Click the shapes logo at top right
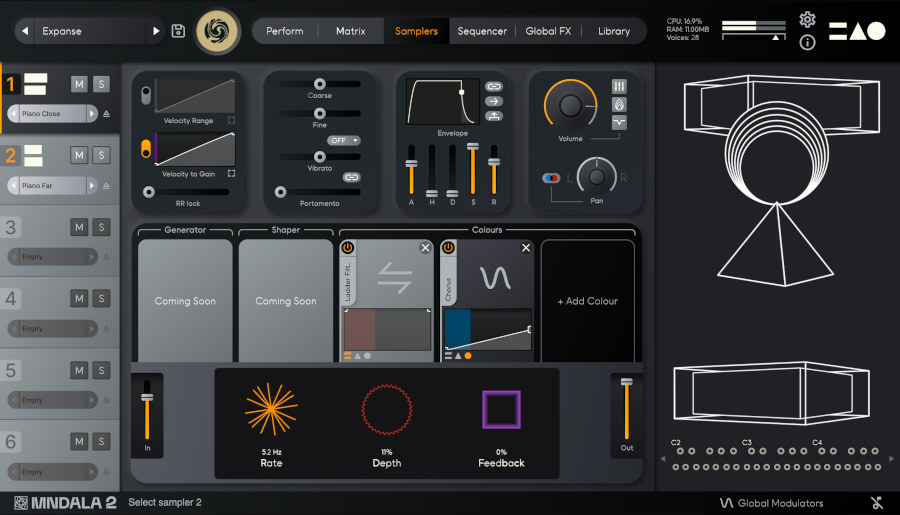Viewport: 900px width, 515px height. click(857, 31)
